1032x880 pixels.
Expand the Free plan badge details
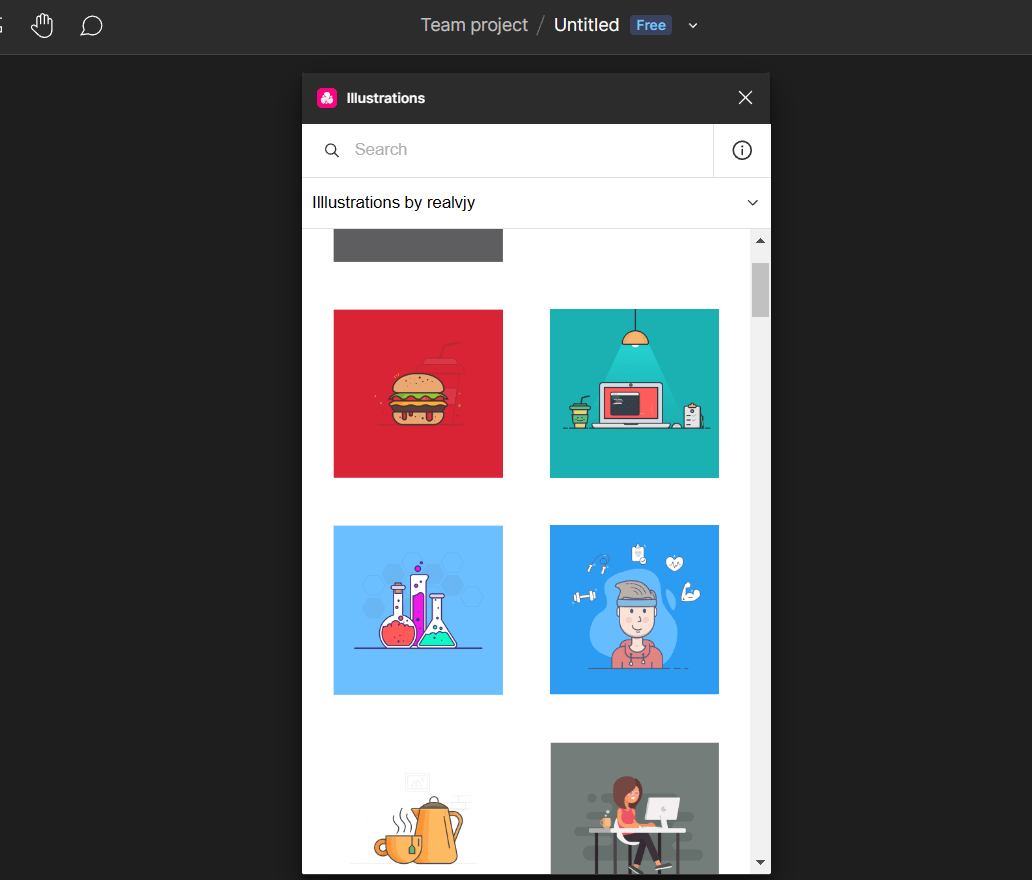650,25
